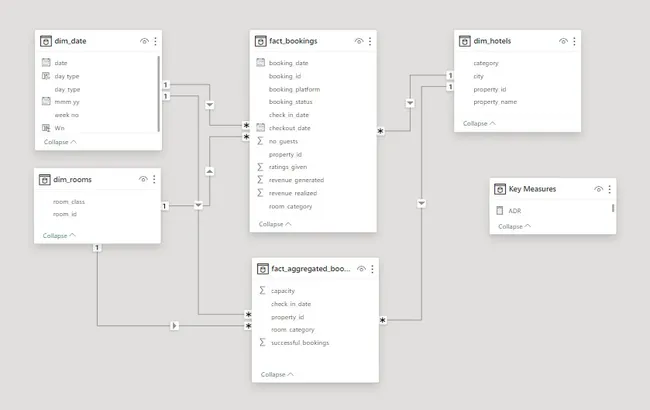The height and width of the screenshot is (410, 650).
Task: Click the Key Measures table icon
Action: coord(500,189)
